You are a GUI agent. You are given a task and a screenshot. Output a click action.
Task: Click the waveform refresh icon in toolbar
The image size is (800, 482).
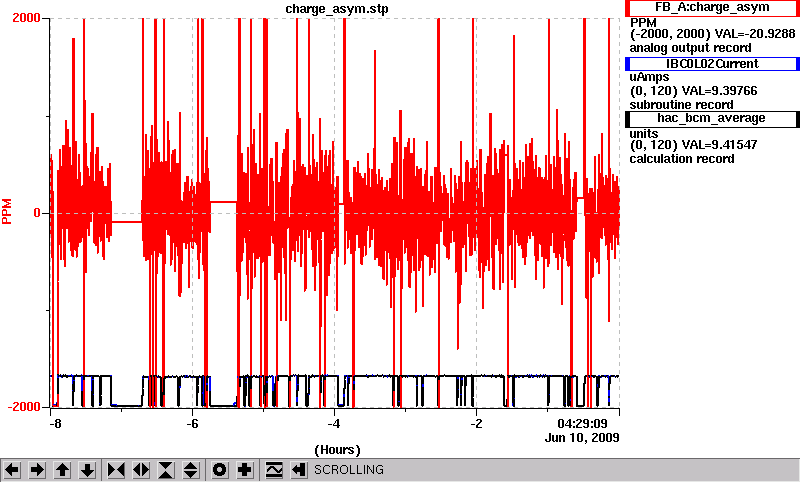click(273, 470)
